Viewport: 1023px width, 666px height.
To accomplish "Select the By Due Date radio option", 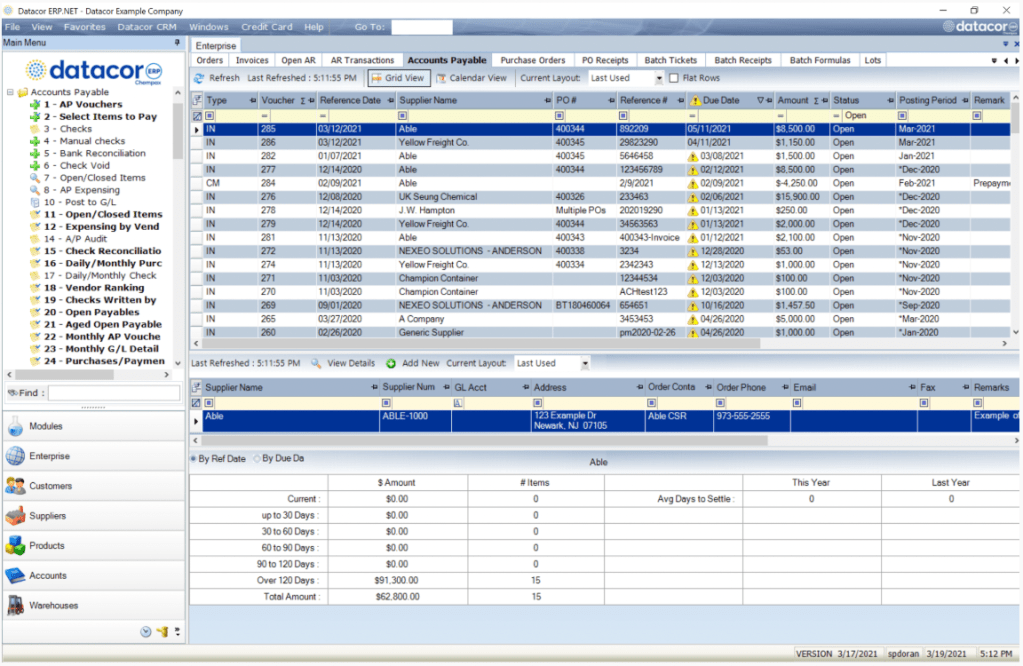I will (256, 459).
